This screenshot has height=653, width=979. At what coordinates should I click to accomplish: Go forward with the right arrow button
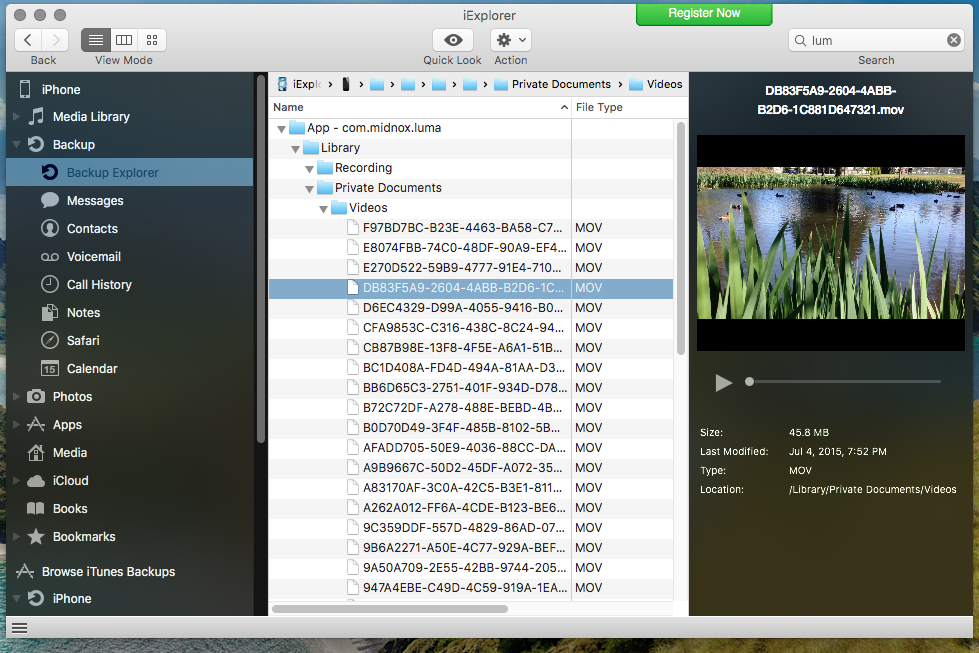(x=56, y=40)
